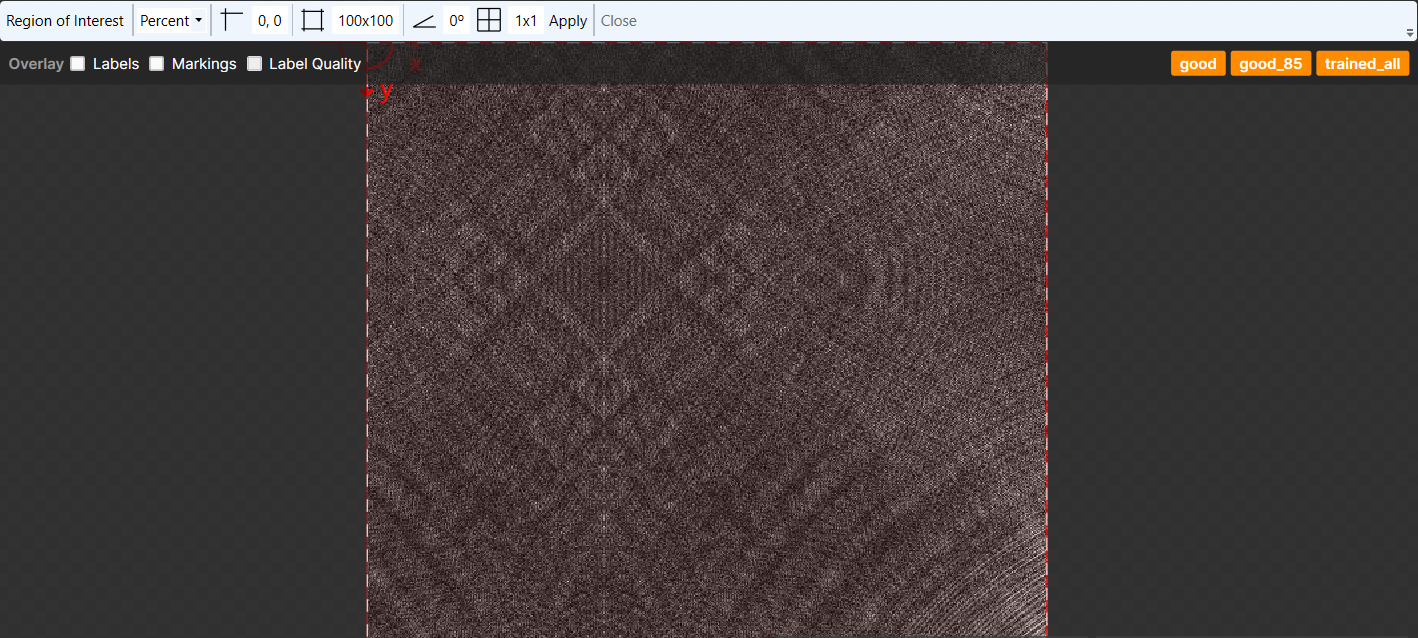Open the Percent units dropdown
This screenshot has width=1418, height=638.
click(171, 20)
